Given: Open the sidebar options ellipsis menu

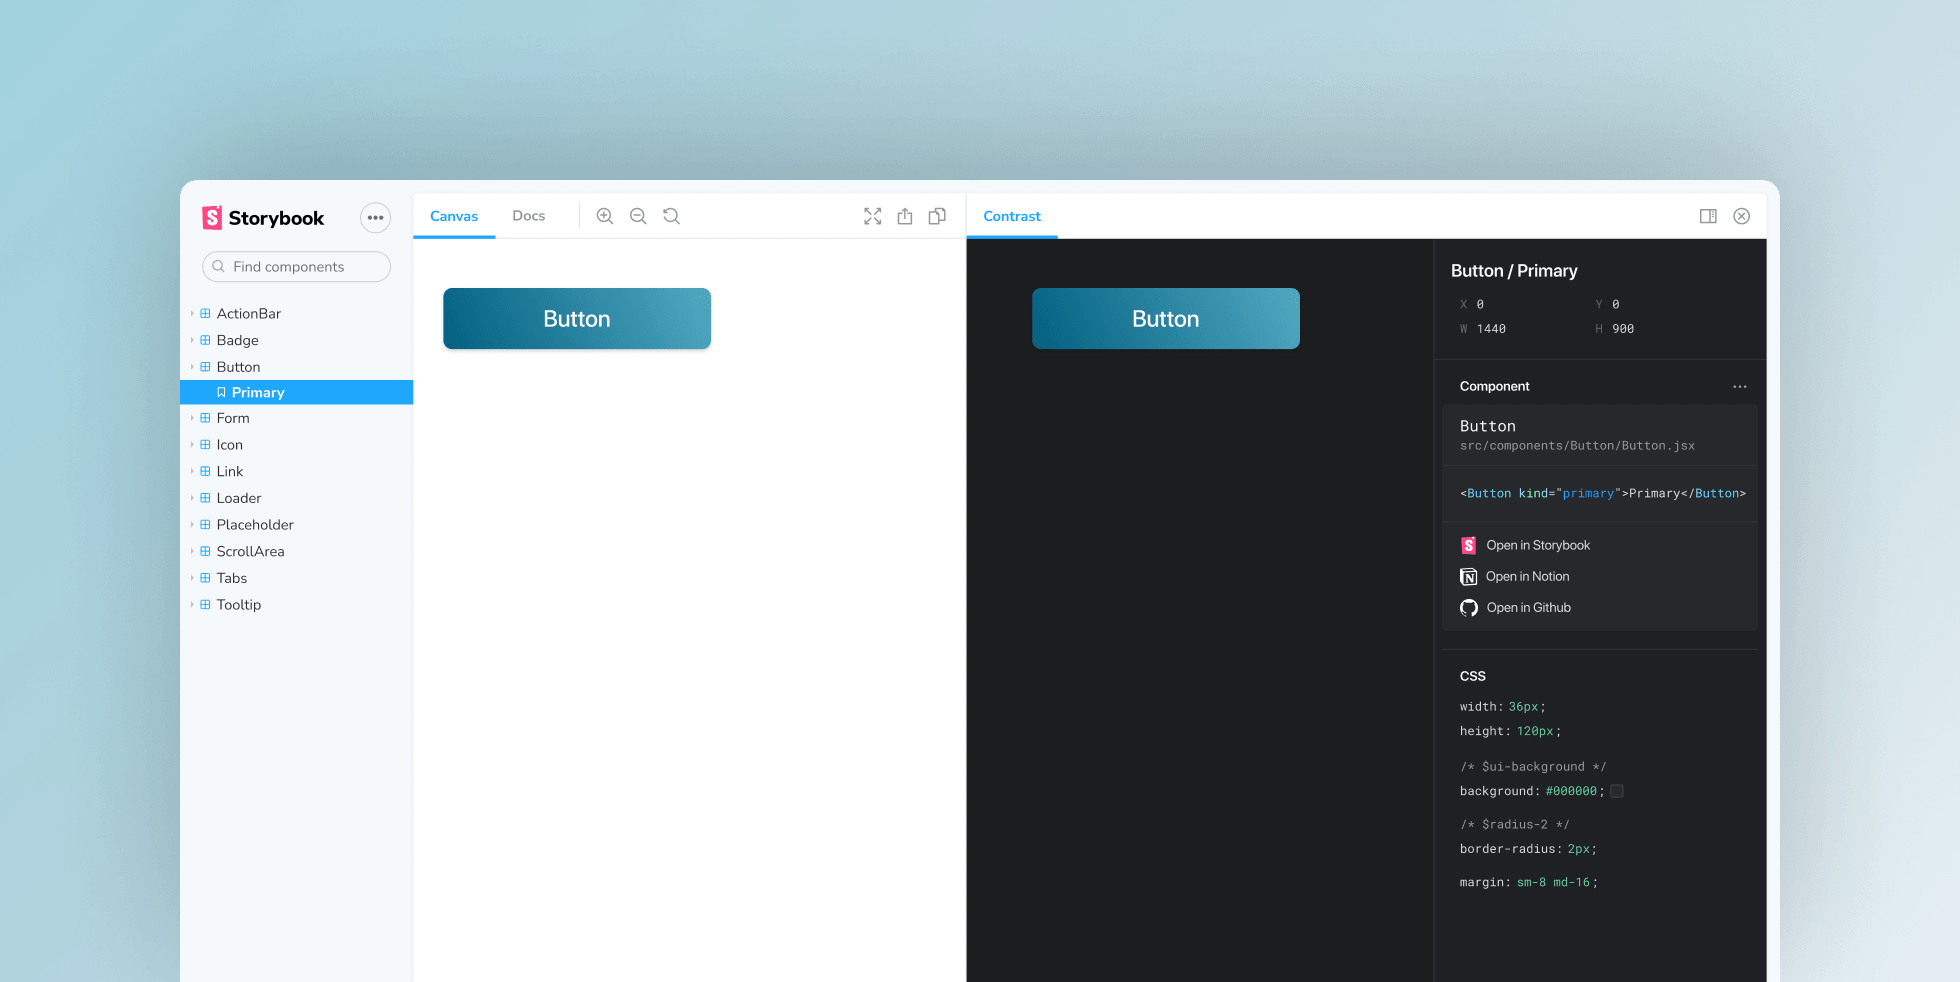Looking at the screenshot, I should click(375, 217).
